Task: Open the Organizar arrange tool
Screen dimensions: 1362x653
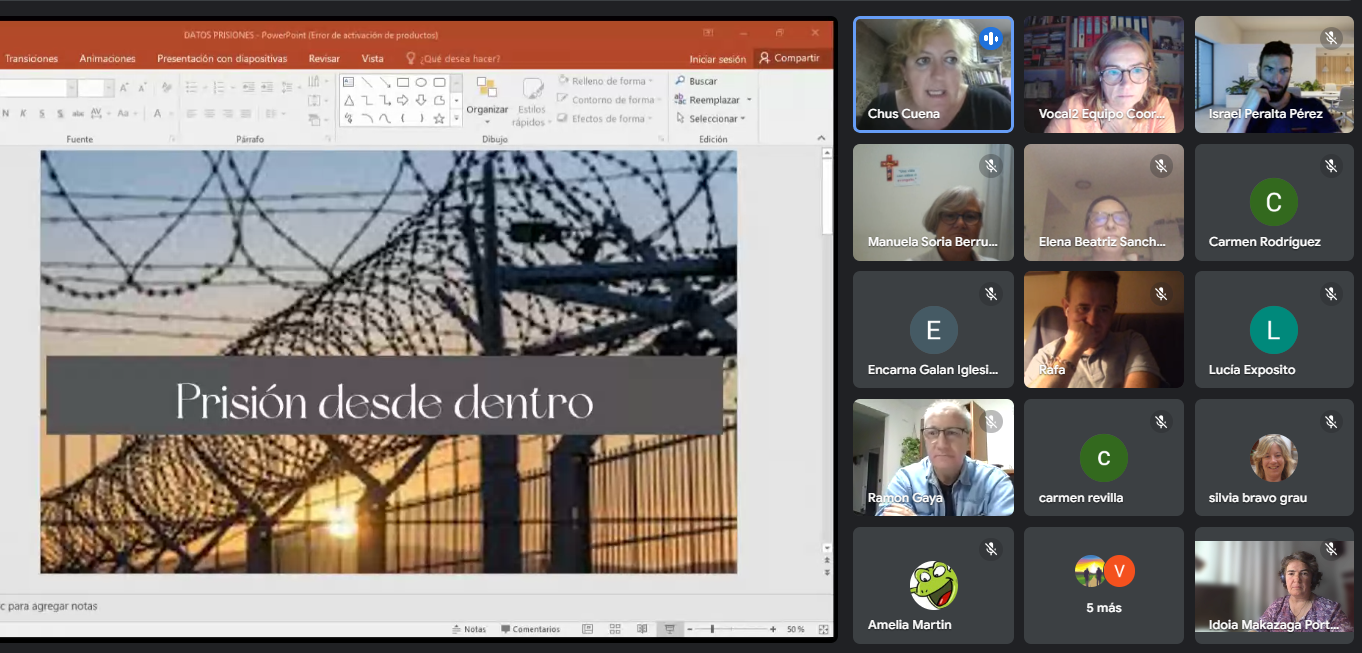Action: (487, 97)
